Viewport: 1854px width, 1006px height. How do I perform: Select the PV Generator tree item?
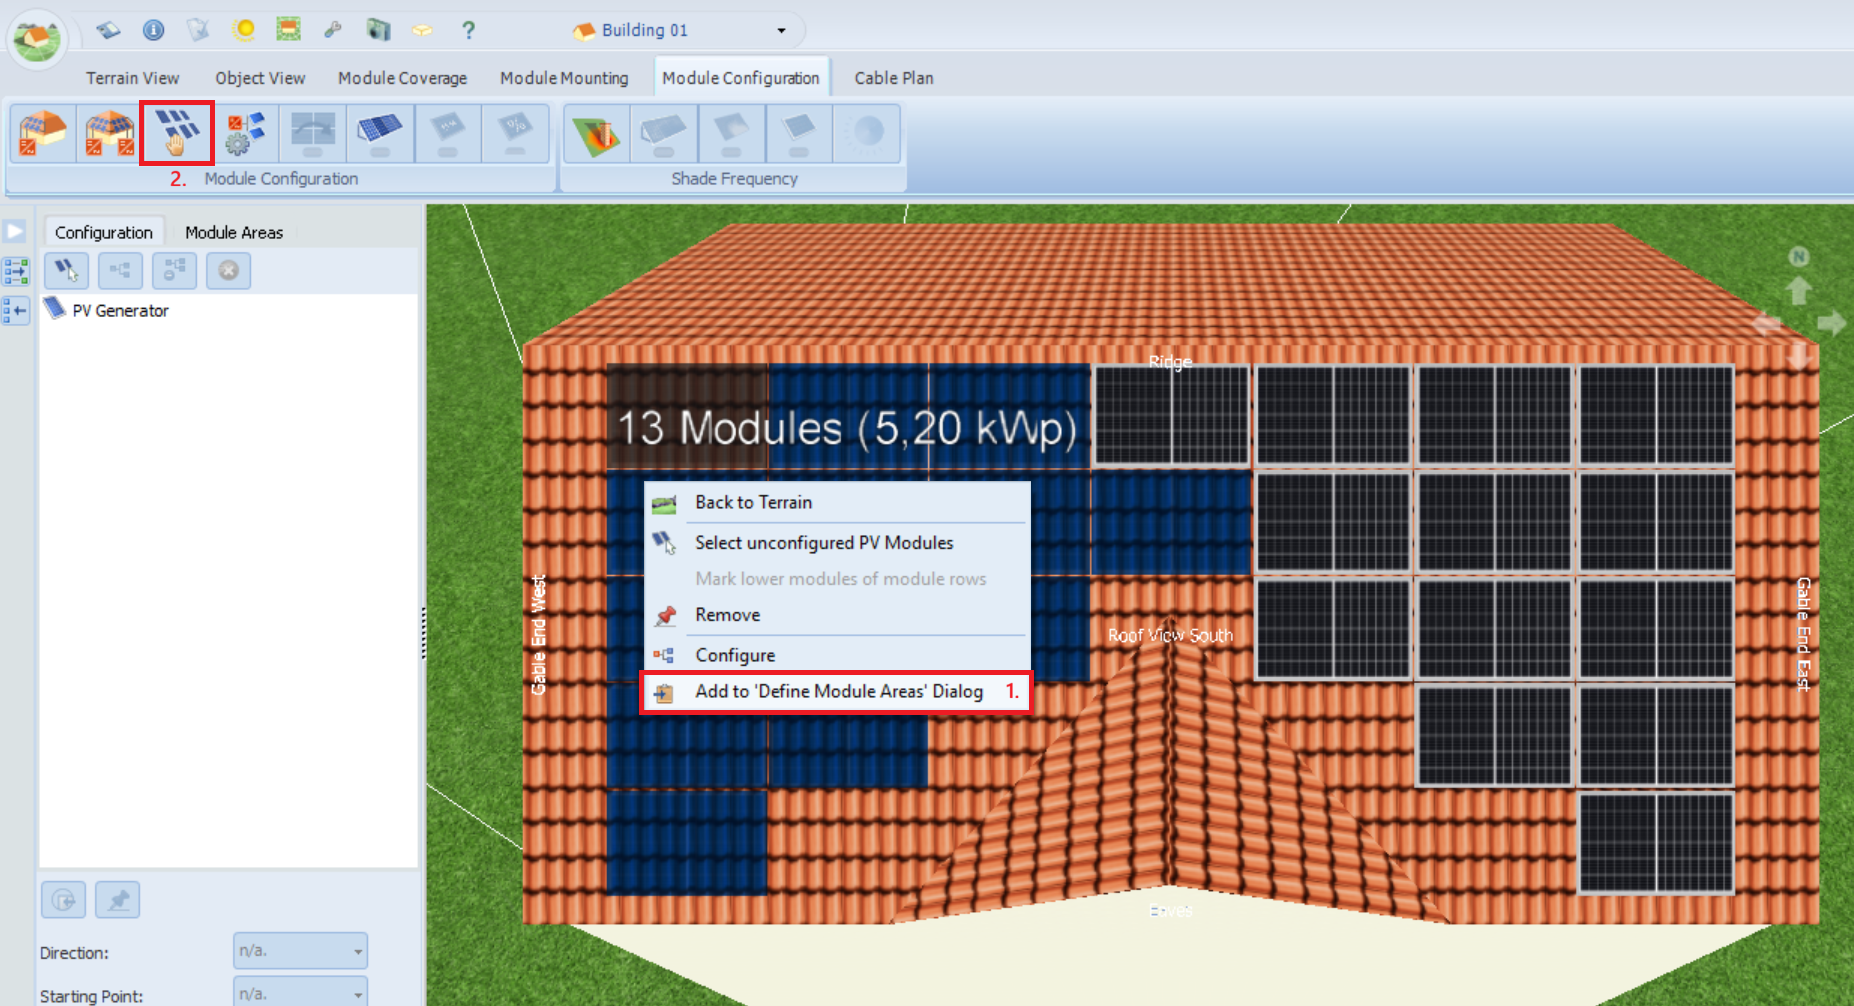click(120, 311)
